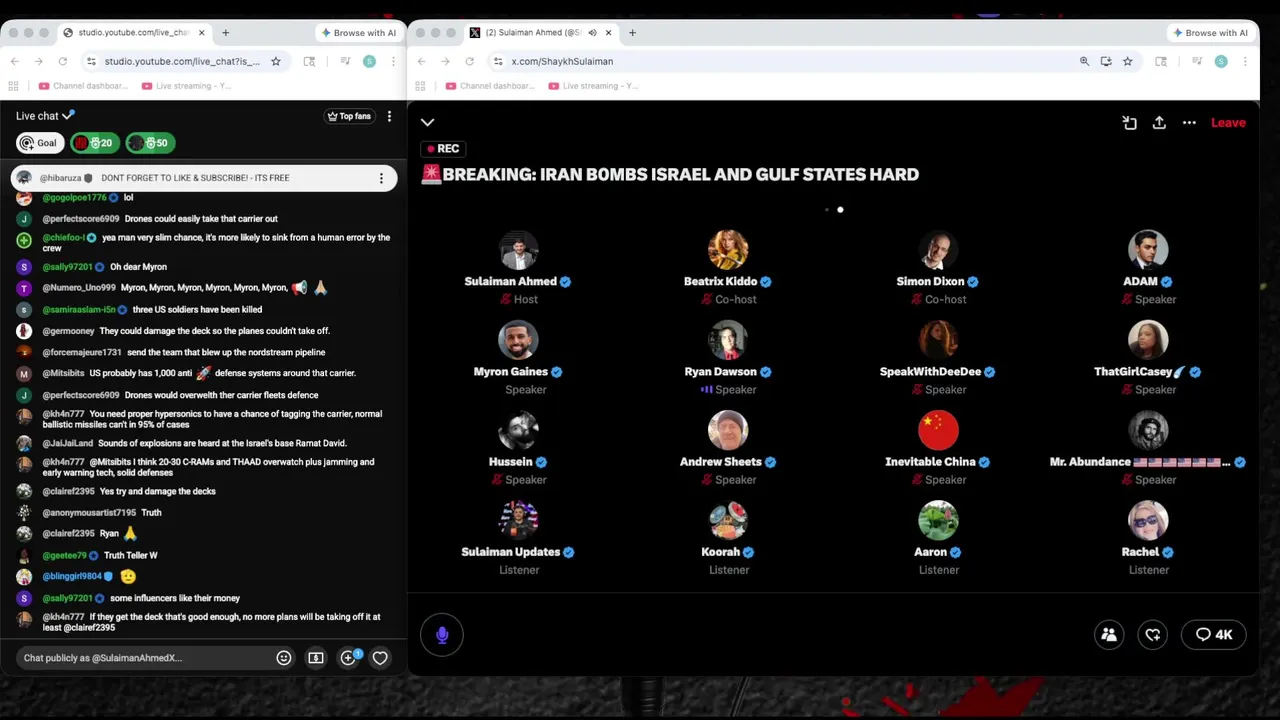The image size is (1280, 720).
Task: Click Browse with AI in left window
Action: (x=358, y=33)
